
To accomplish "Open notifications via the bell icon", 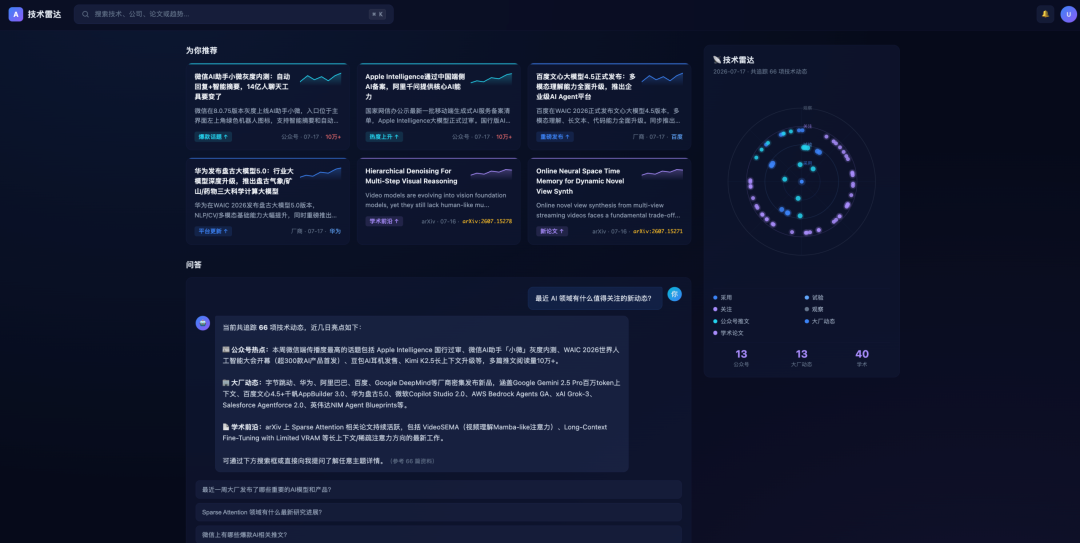I will (x=1045, y=14).
